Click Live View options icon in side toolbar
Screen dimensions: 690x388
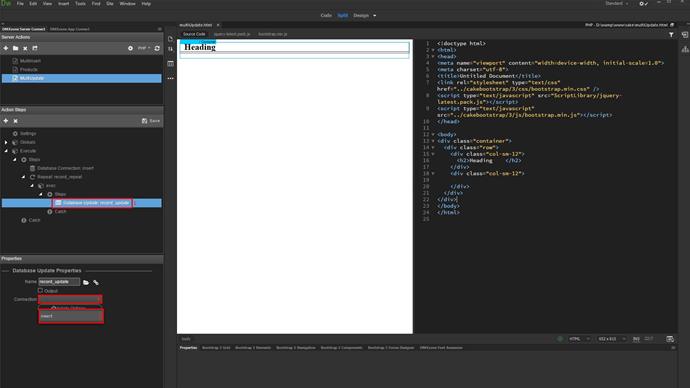(170, 64)
